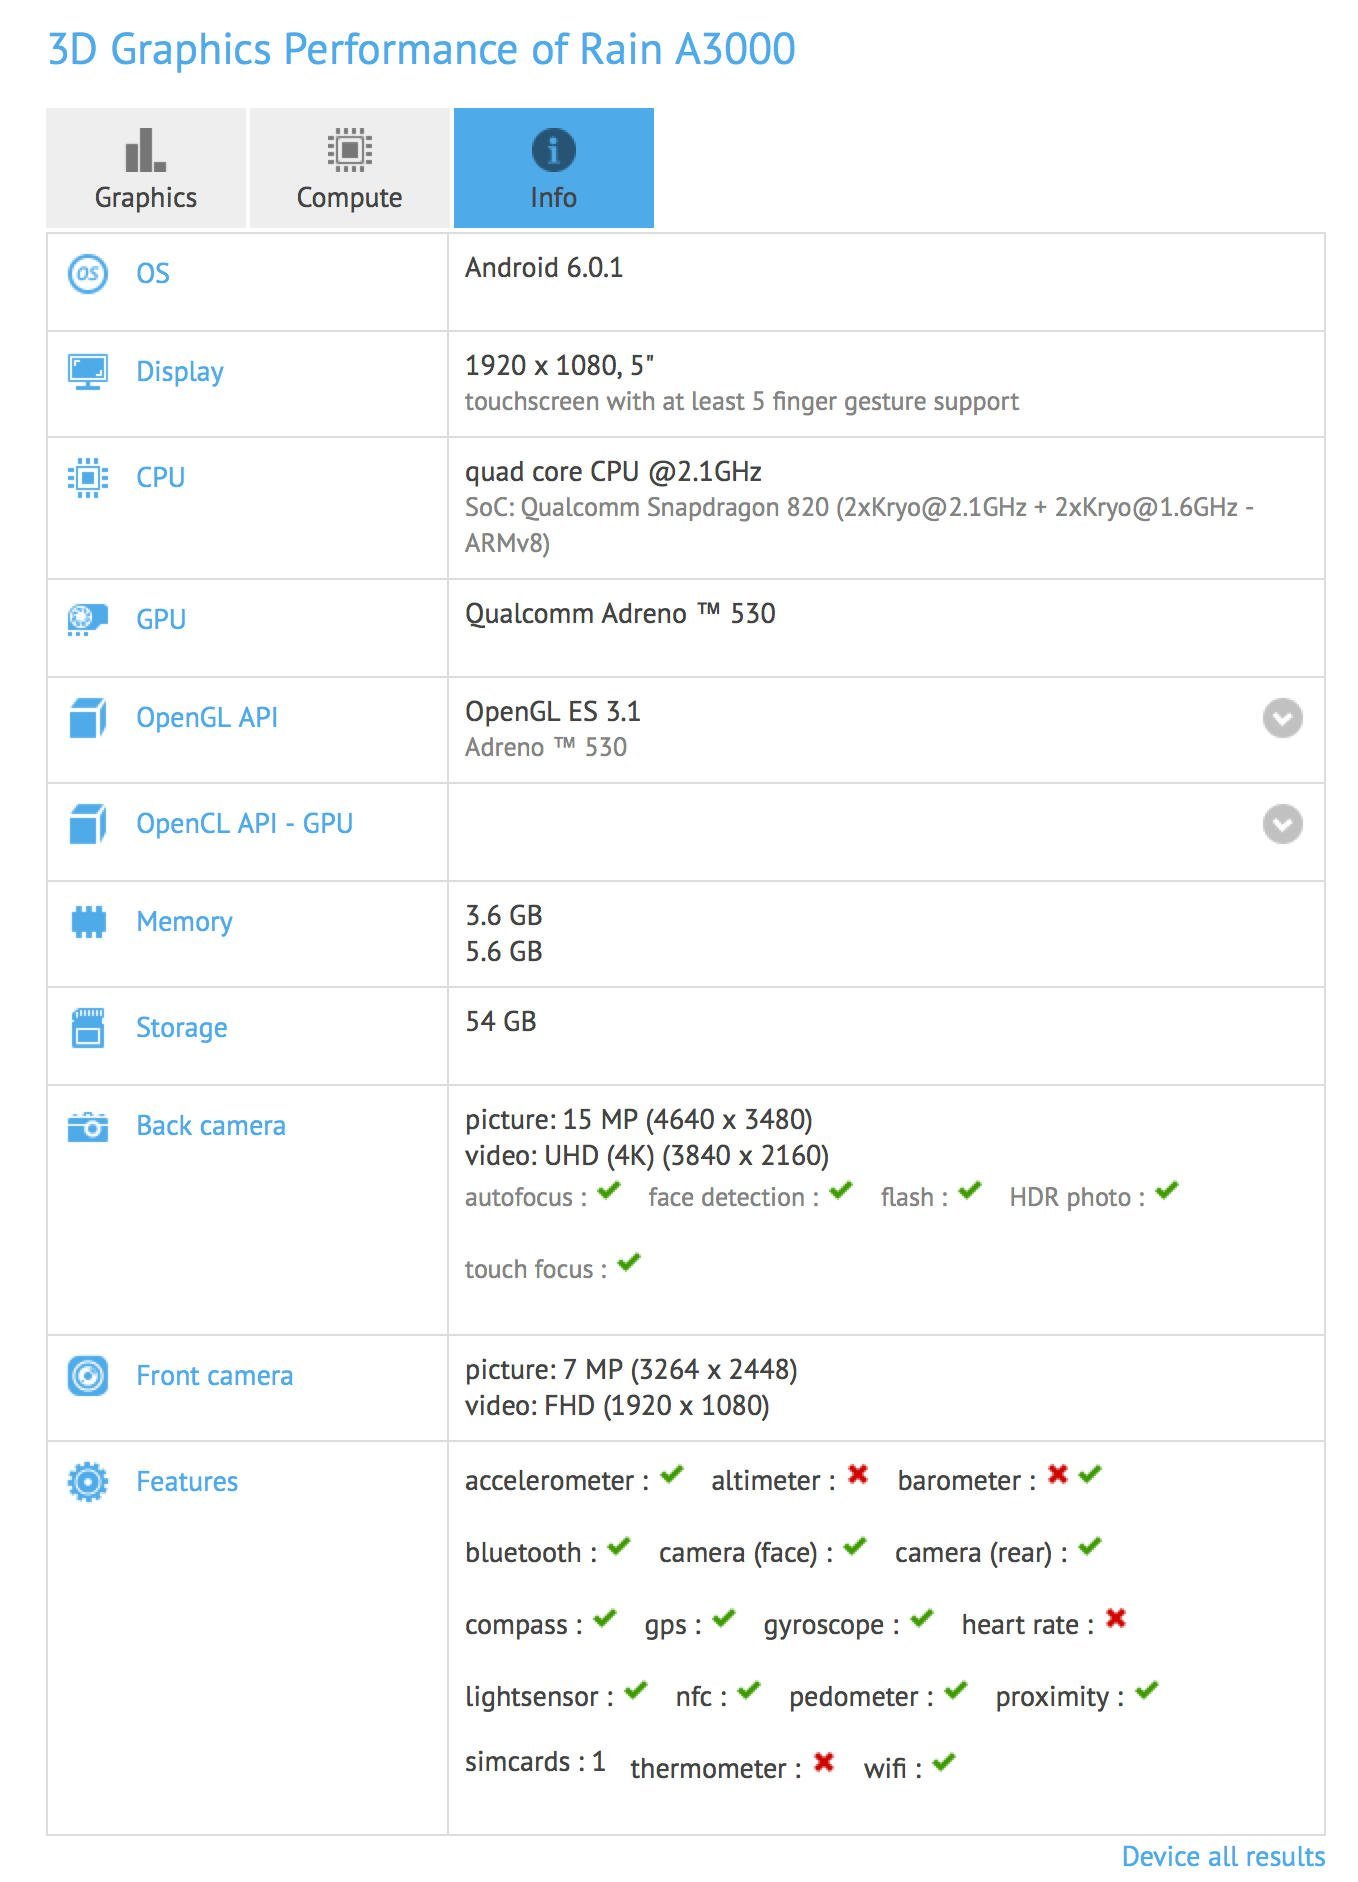Viewport: 1358px width, 1882px height.
Task: Click the Snapdragon 820 SoC description
Action: coord(860,526)
